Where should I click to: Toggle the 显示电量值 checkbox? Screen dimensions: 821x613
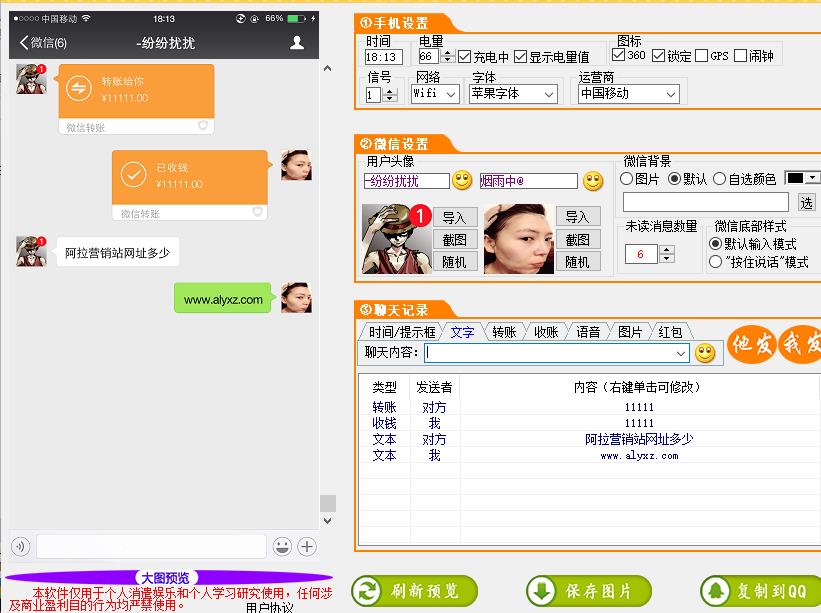pos(520,57)
